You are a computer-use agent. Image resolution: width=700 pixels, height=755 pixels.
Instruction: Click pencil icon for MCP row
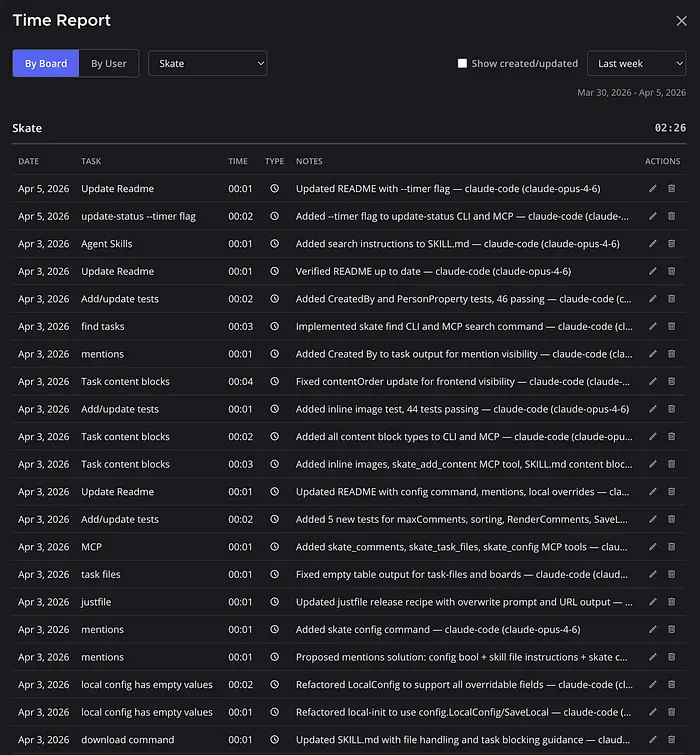tap(653, 547)
